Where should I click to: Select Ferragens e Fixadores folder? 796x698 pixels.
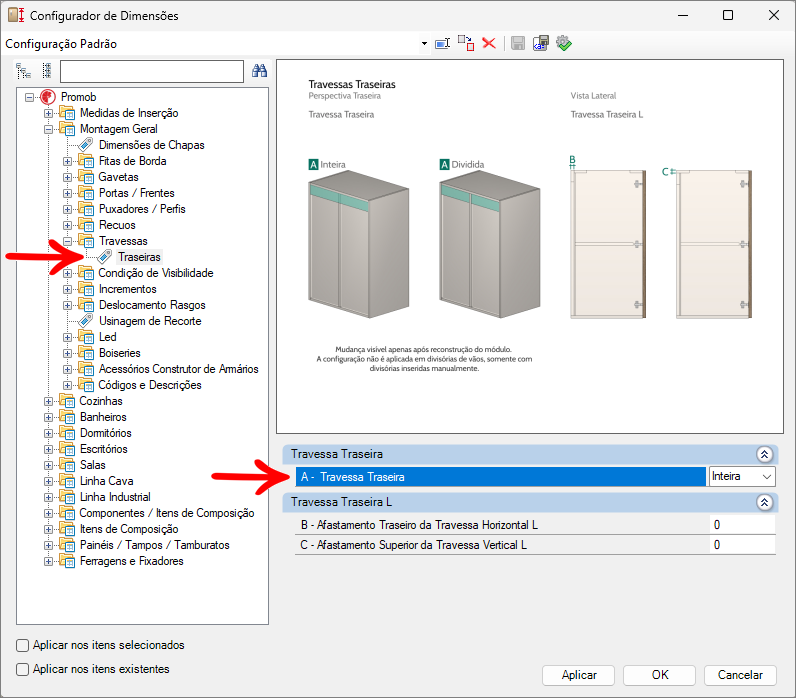click(131, 561)
